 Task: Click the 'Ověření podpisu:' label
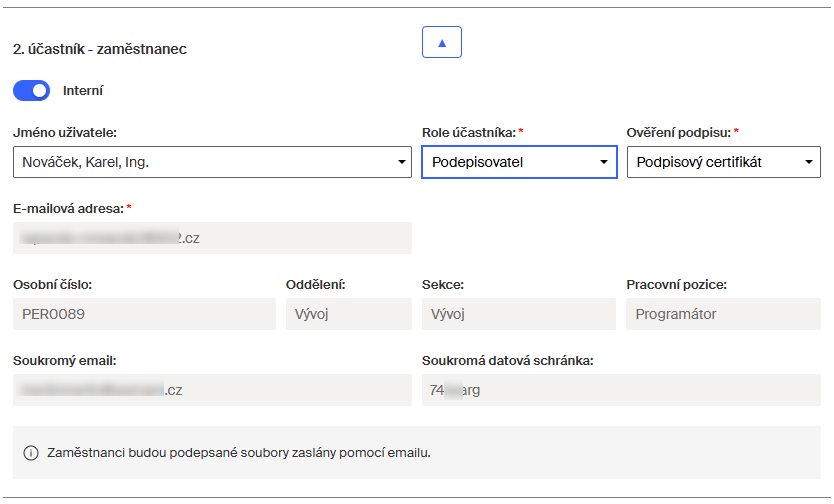(x=679, y=132)
